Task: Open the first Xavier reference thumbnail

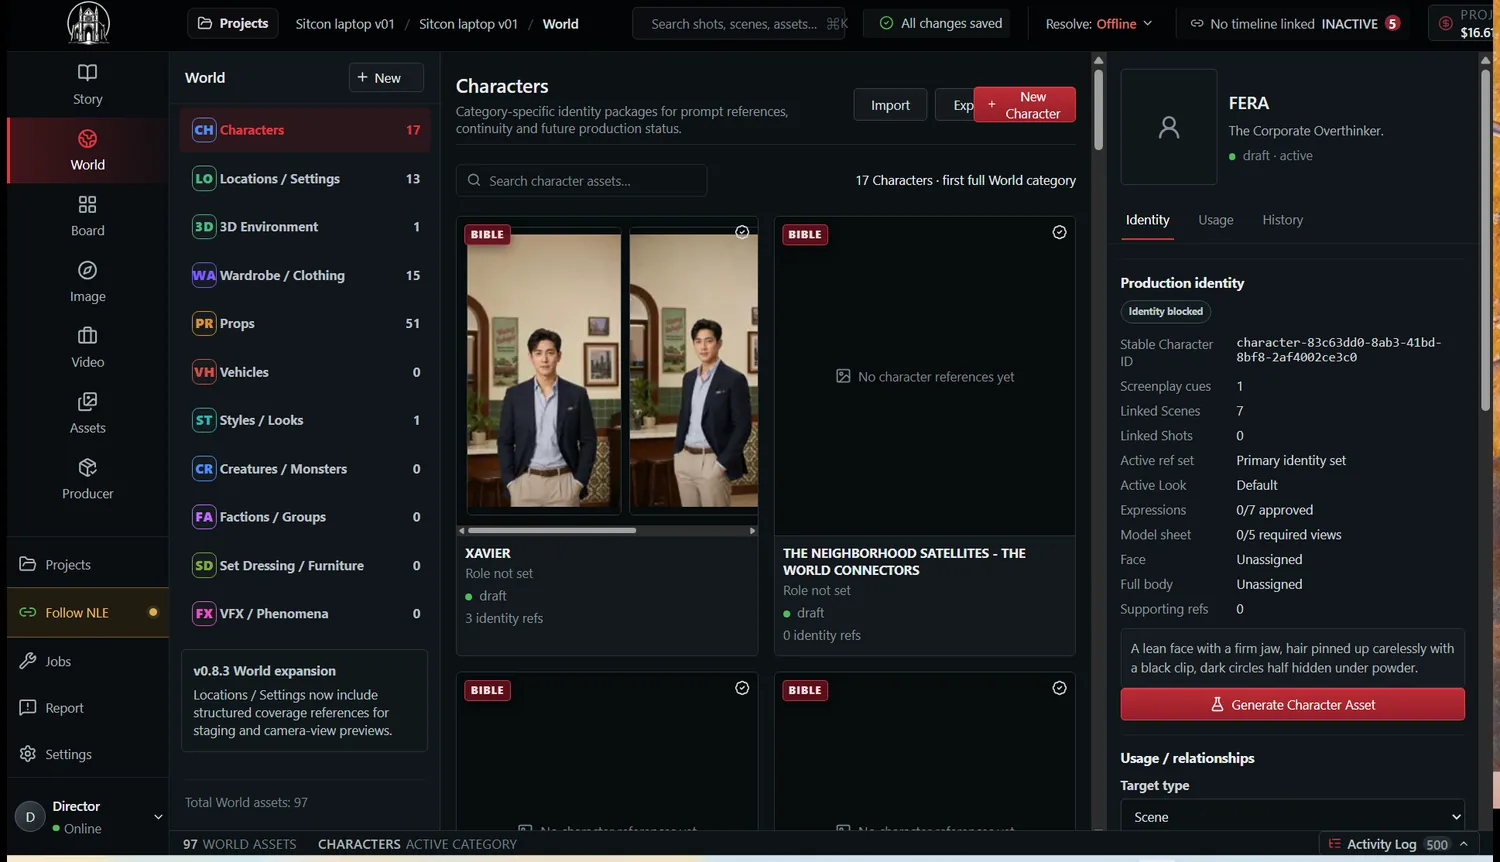Action: (x=544, y=370)
